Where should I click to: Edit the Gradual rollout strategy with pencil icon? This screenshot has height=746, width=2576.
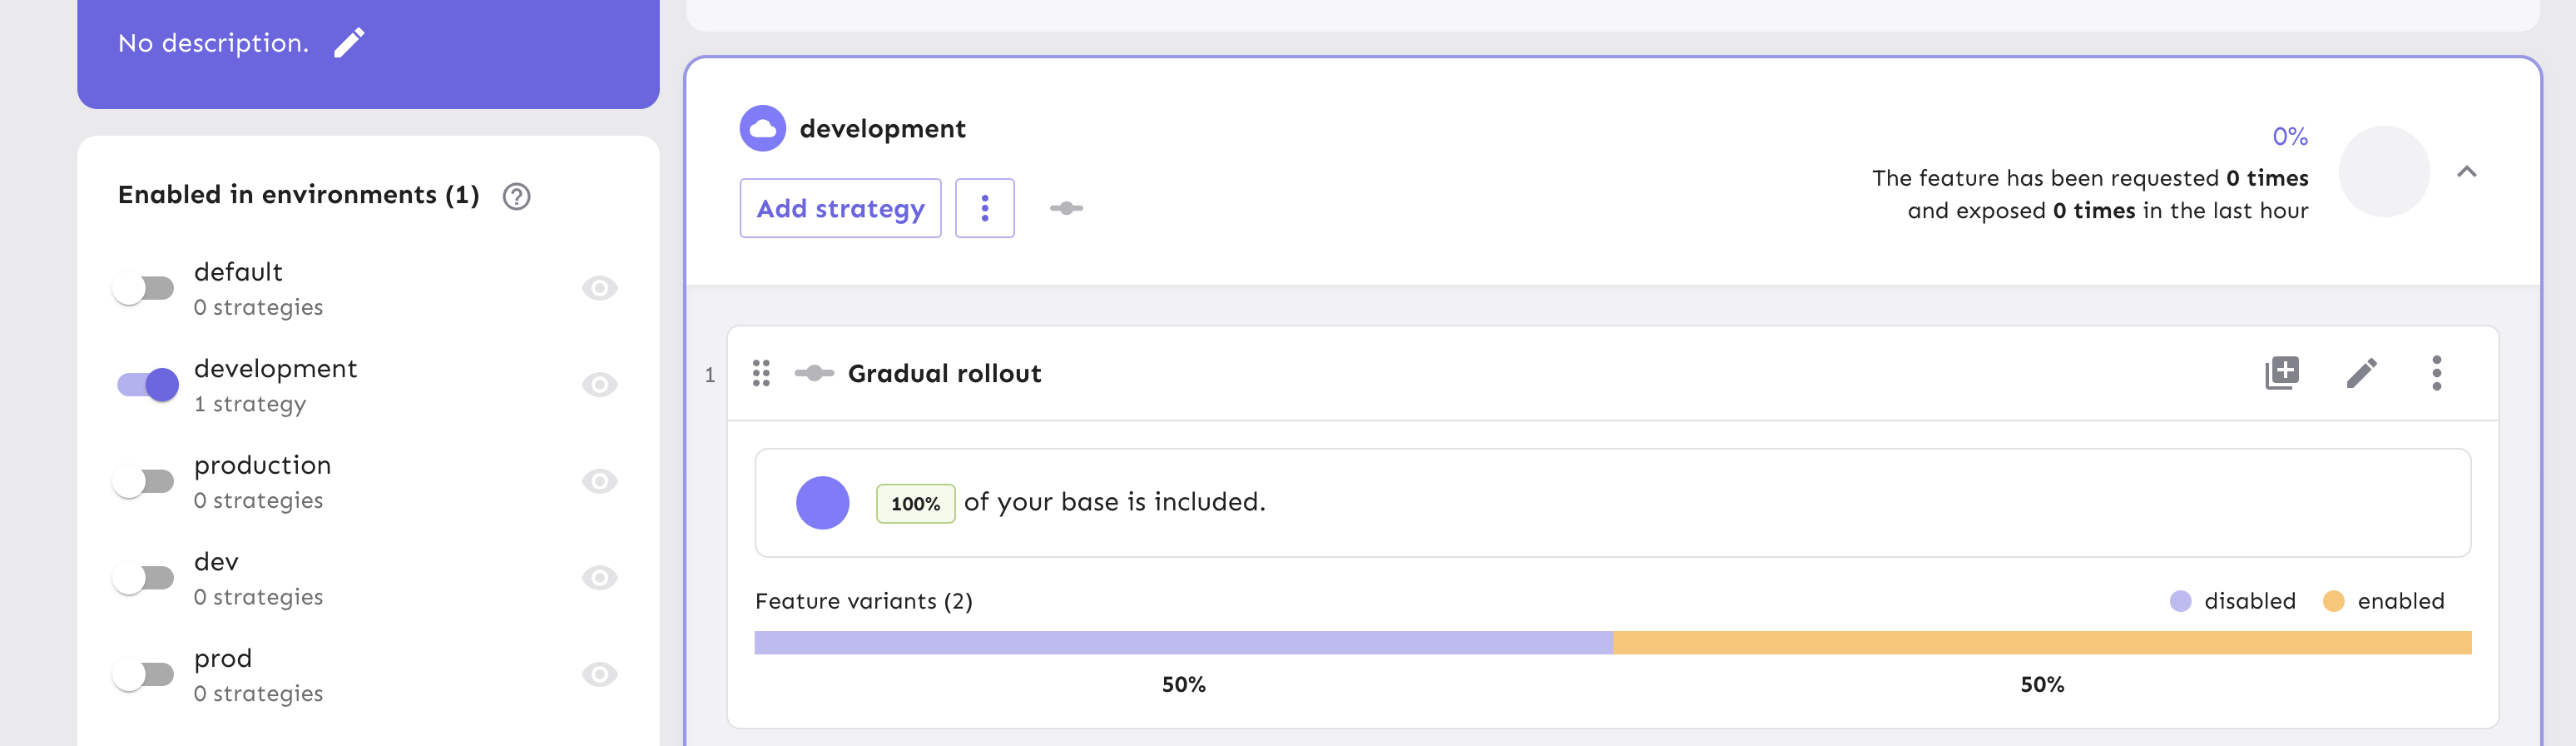(2362, 372)
